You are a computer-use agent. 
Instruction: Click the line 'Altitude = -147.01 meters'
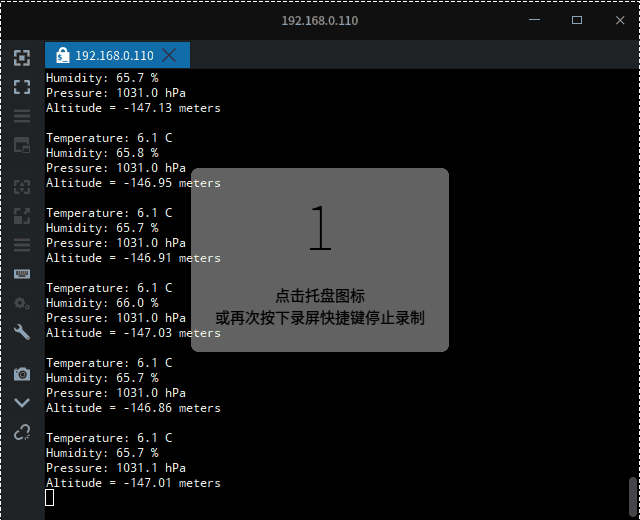pos(133,483)
